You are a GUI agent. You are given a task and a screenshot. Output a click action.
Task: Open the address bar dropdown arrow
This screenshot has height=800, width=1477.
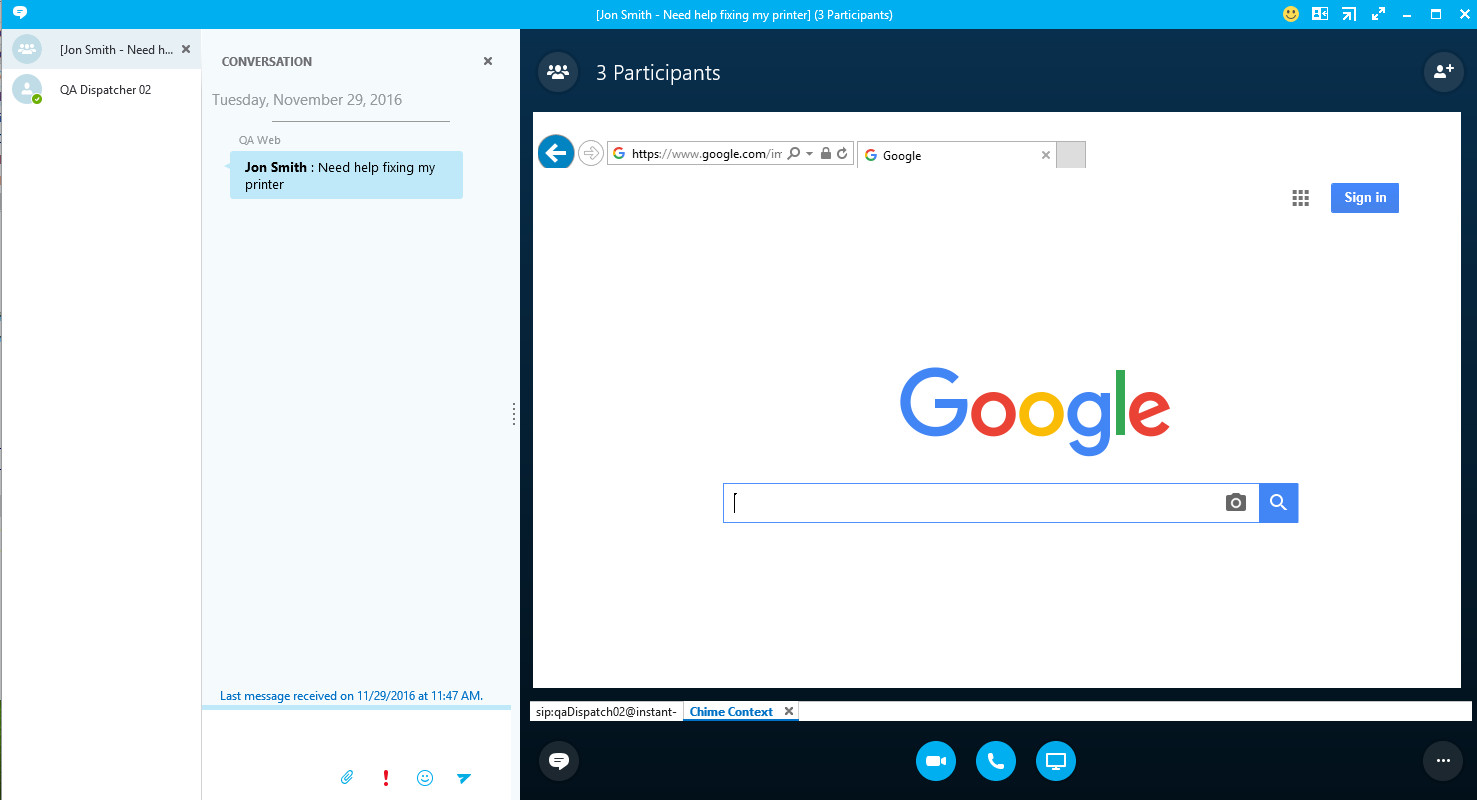pyautogui.click(x=809, y=154)
